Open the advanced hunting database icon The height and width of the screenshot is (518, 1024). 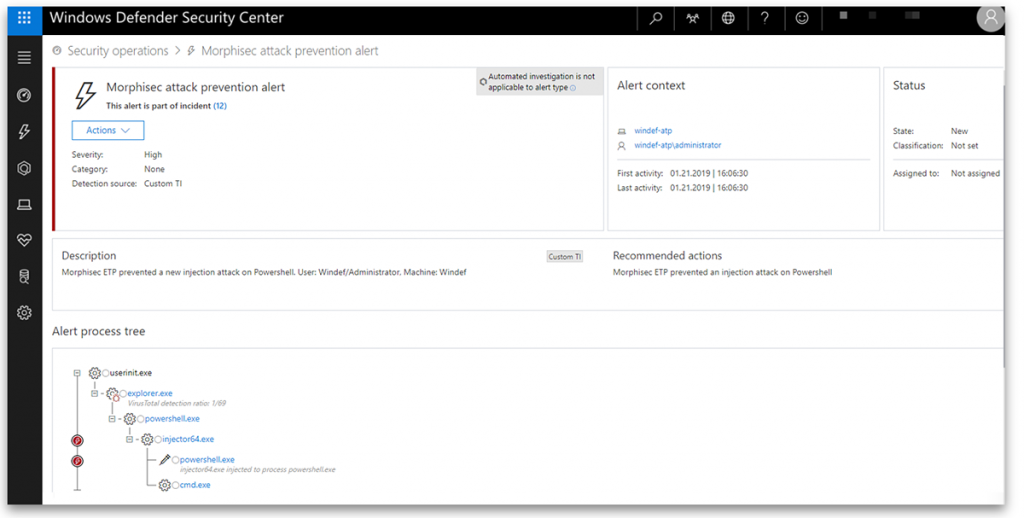(x=25, y=277)
